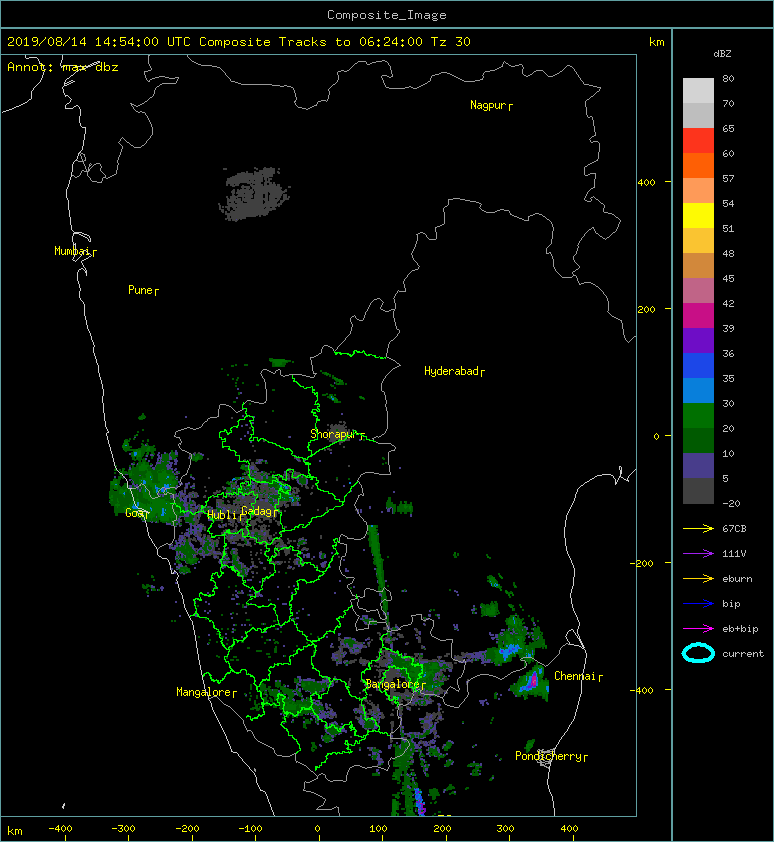
Task: Click the cyan 'current' ellipse legend icon
Action: [x=698, y=653]
